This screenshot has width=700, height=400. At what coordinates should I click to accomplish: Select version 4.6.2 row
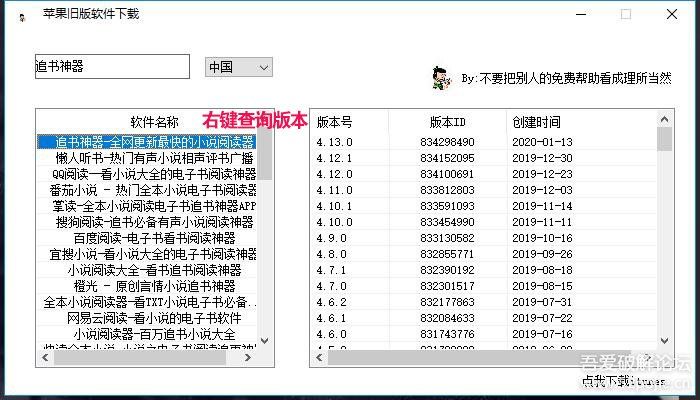coord(483,302)
